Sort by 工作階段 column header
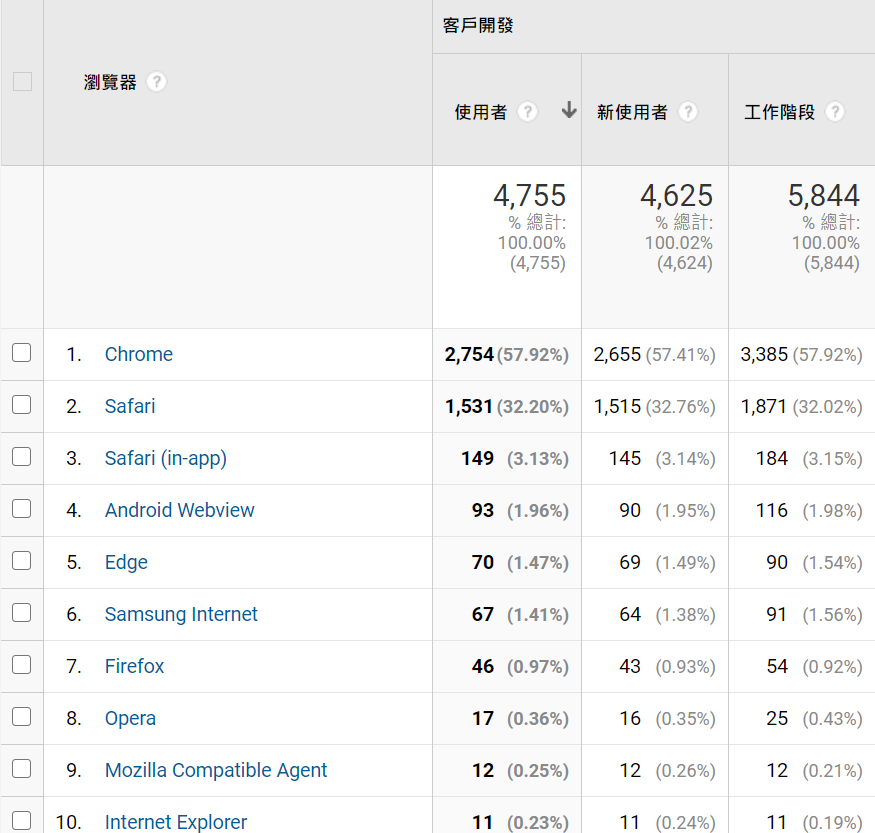875x833 pixels. 779,112
